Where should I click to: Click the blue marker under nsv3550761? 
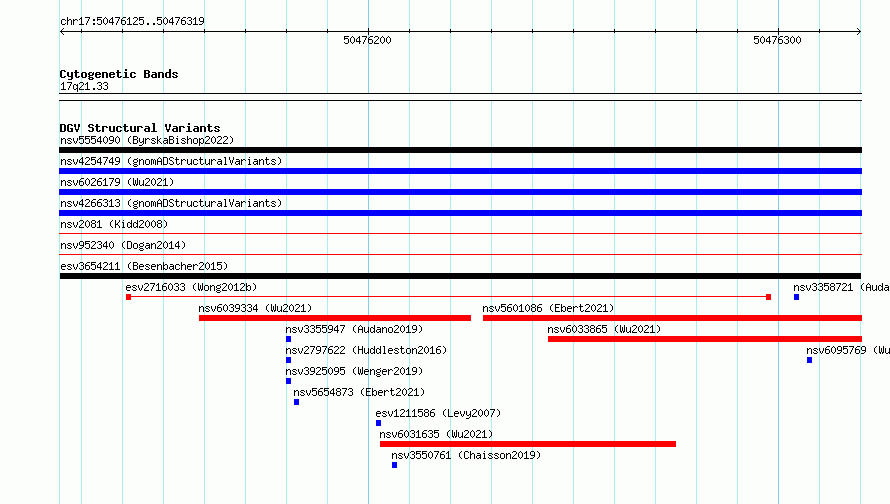(x=394, y=465)
